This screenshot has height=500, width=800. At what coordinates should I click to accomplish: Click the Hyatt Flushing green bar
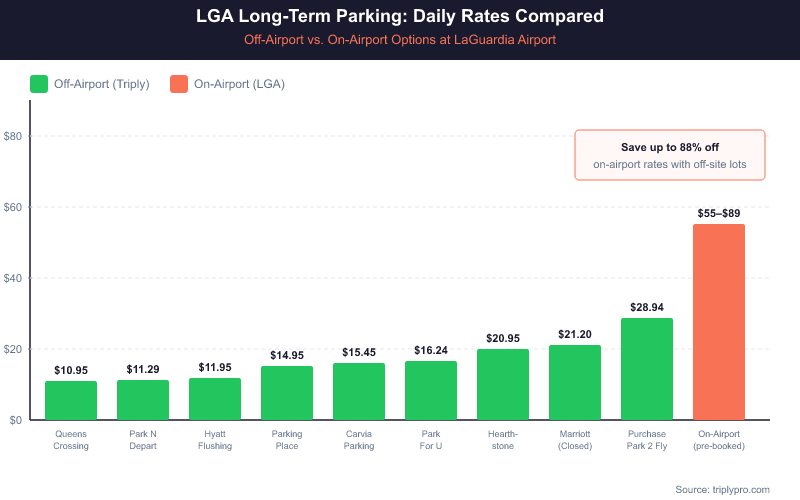click(215, 399)
